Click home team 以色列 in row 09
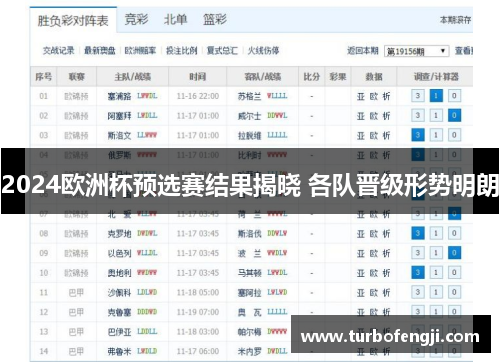 tap(119, 253)
